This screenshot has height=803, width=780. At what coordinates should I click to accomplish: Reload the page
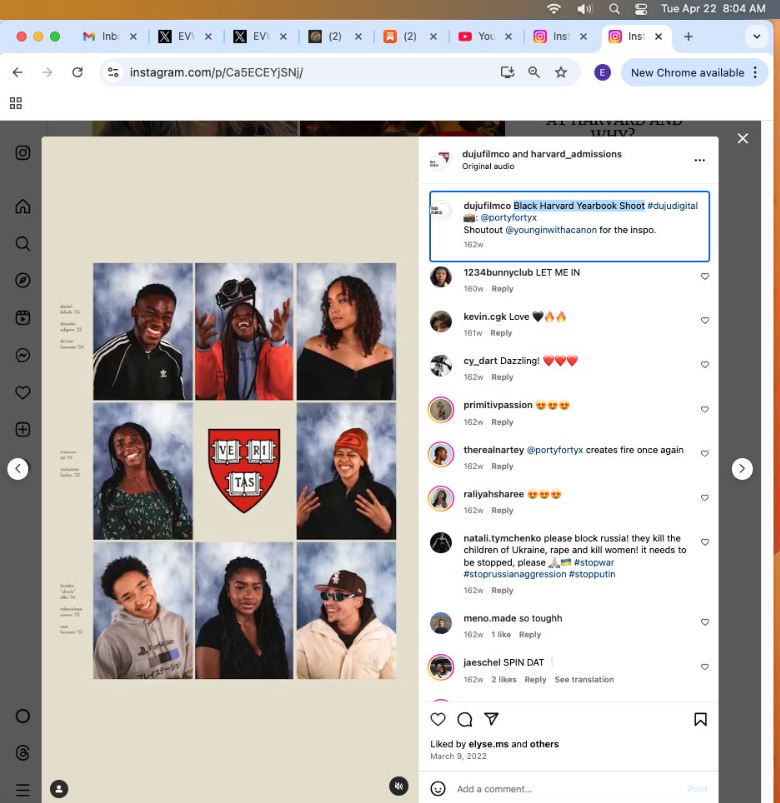pyautogui.click(x=77, y=73)
